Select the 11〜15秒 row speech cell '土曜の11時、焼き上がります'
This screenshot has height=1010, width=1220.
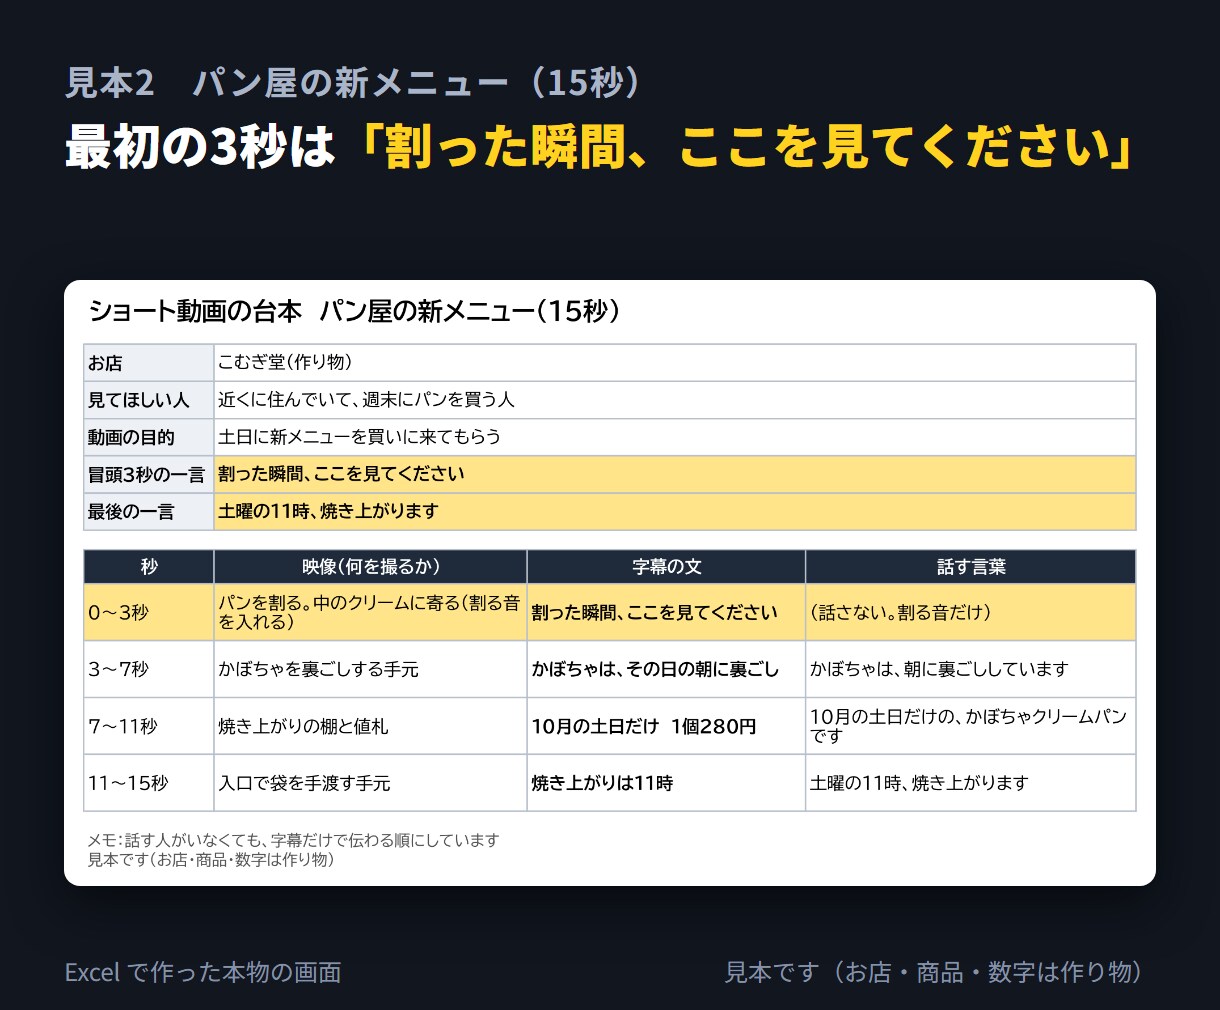[971, 783]
